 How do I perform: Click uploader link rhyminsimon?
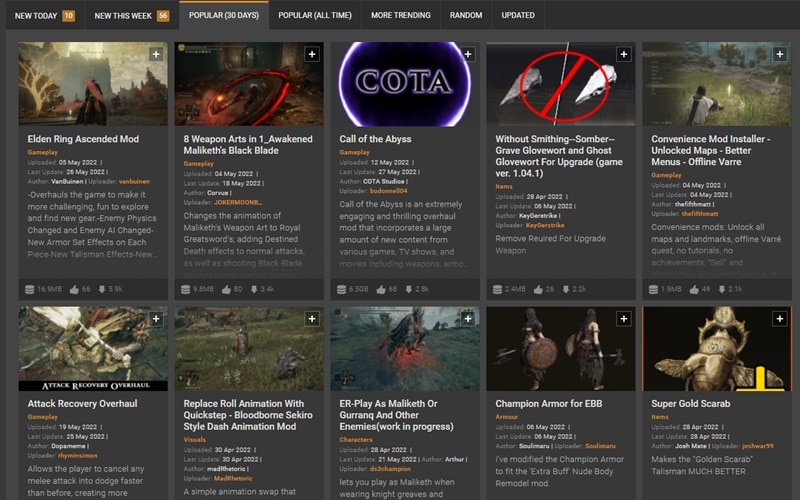(78, 456)
